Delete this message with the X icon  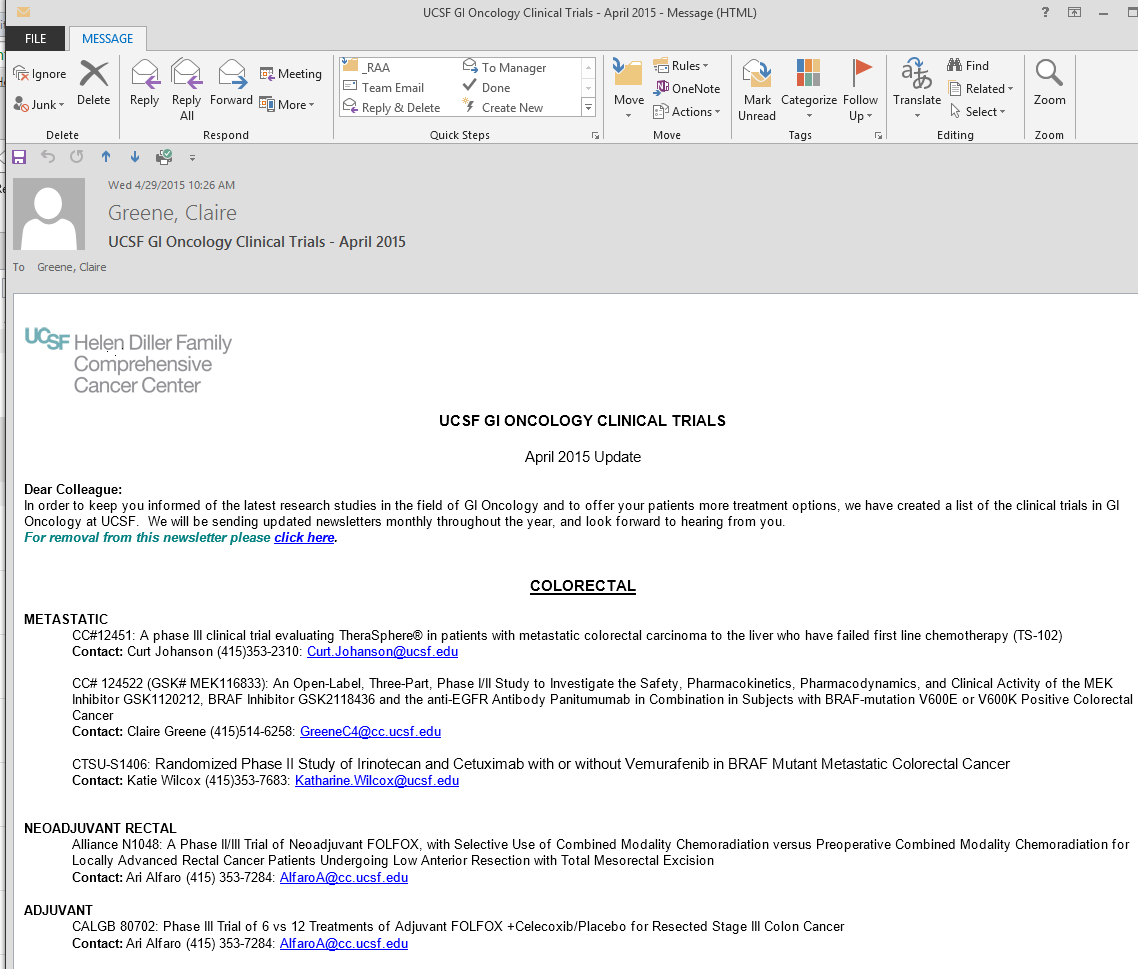click(x=94, y=83)
